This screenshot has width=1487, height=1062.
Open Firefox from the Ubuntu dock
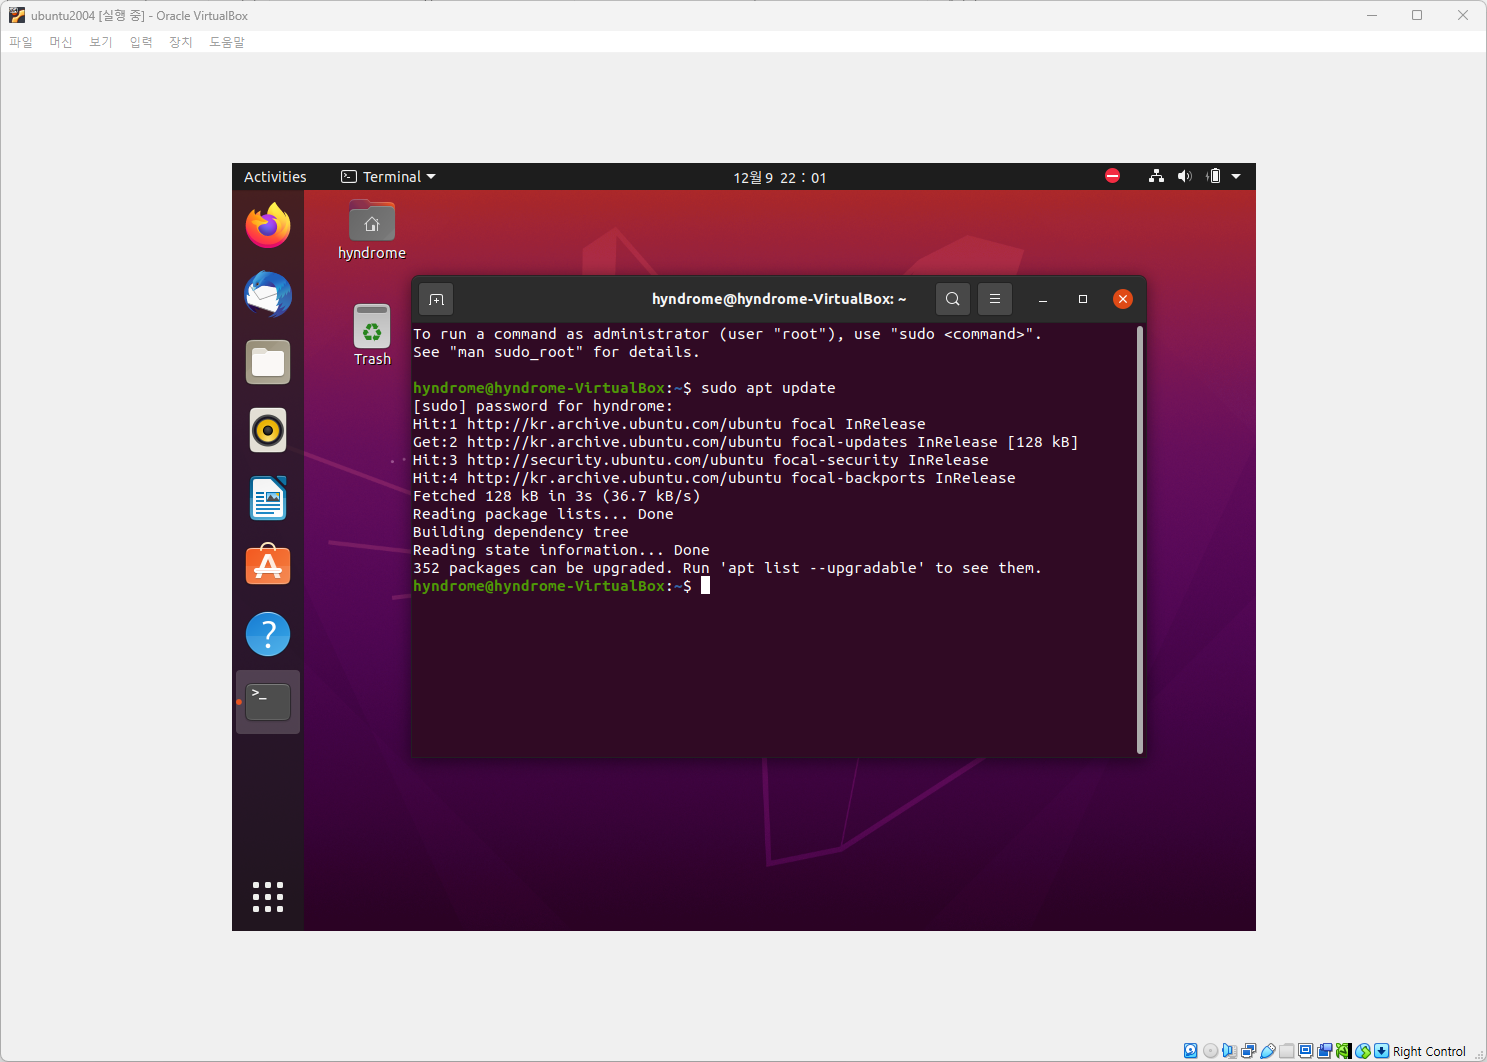(268, 226)
